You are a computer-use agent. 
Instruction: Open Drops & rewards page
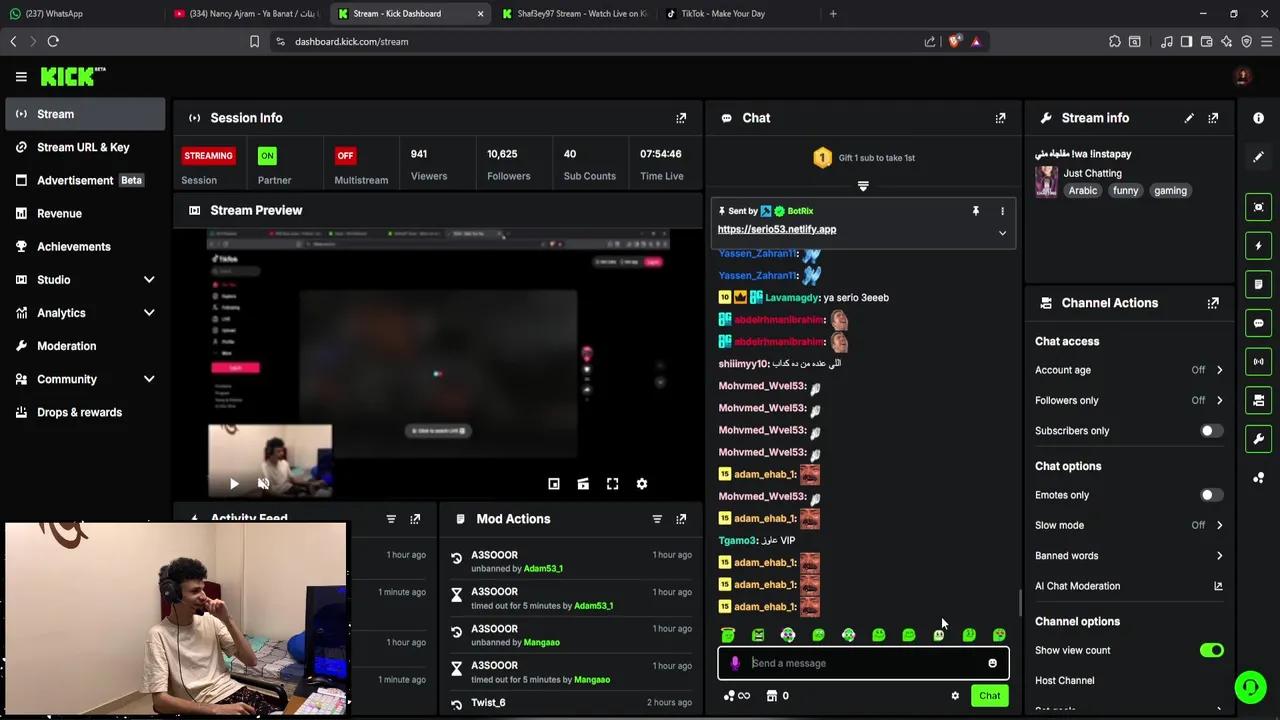point(85,412)
